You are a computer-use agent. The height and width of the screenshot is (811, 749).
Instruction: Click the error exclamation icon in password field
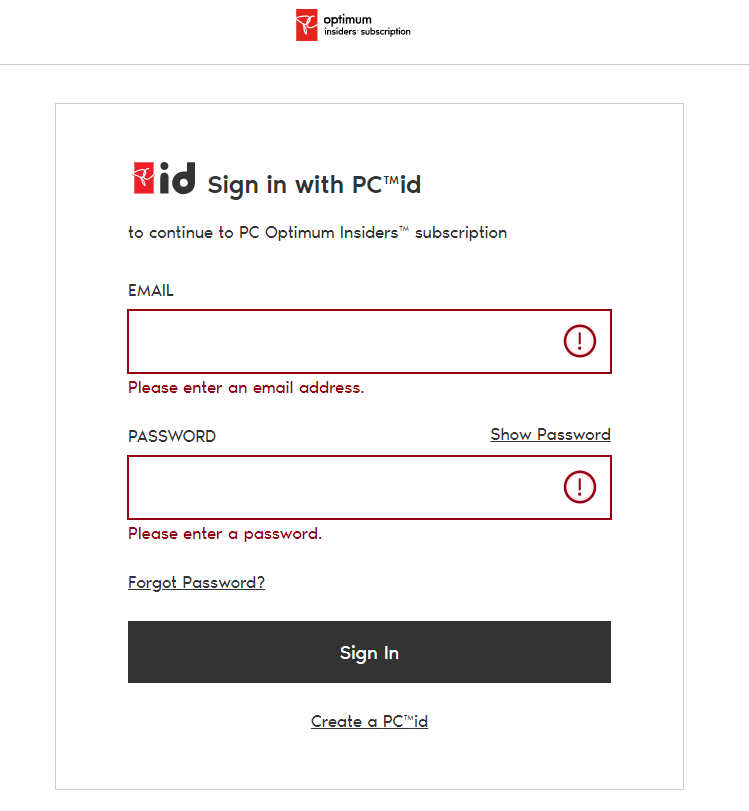579,487
